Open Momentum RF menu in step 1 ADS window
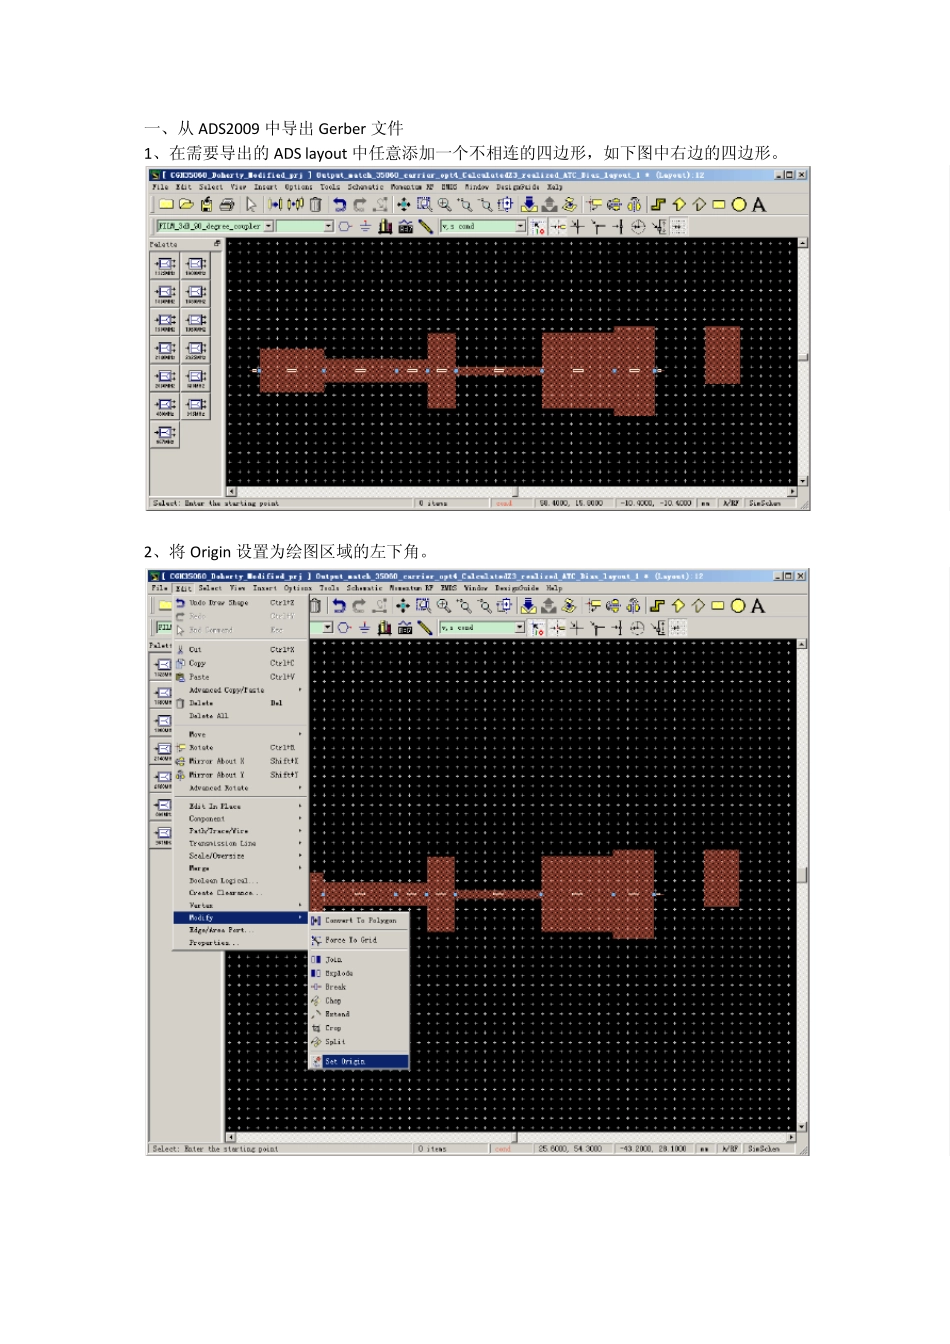The width and height of the screenshot is (950, 1344). pos(412,187)
